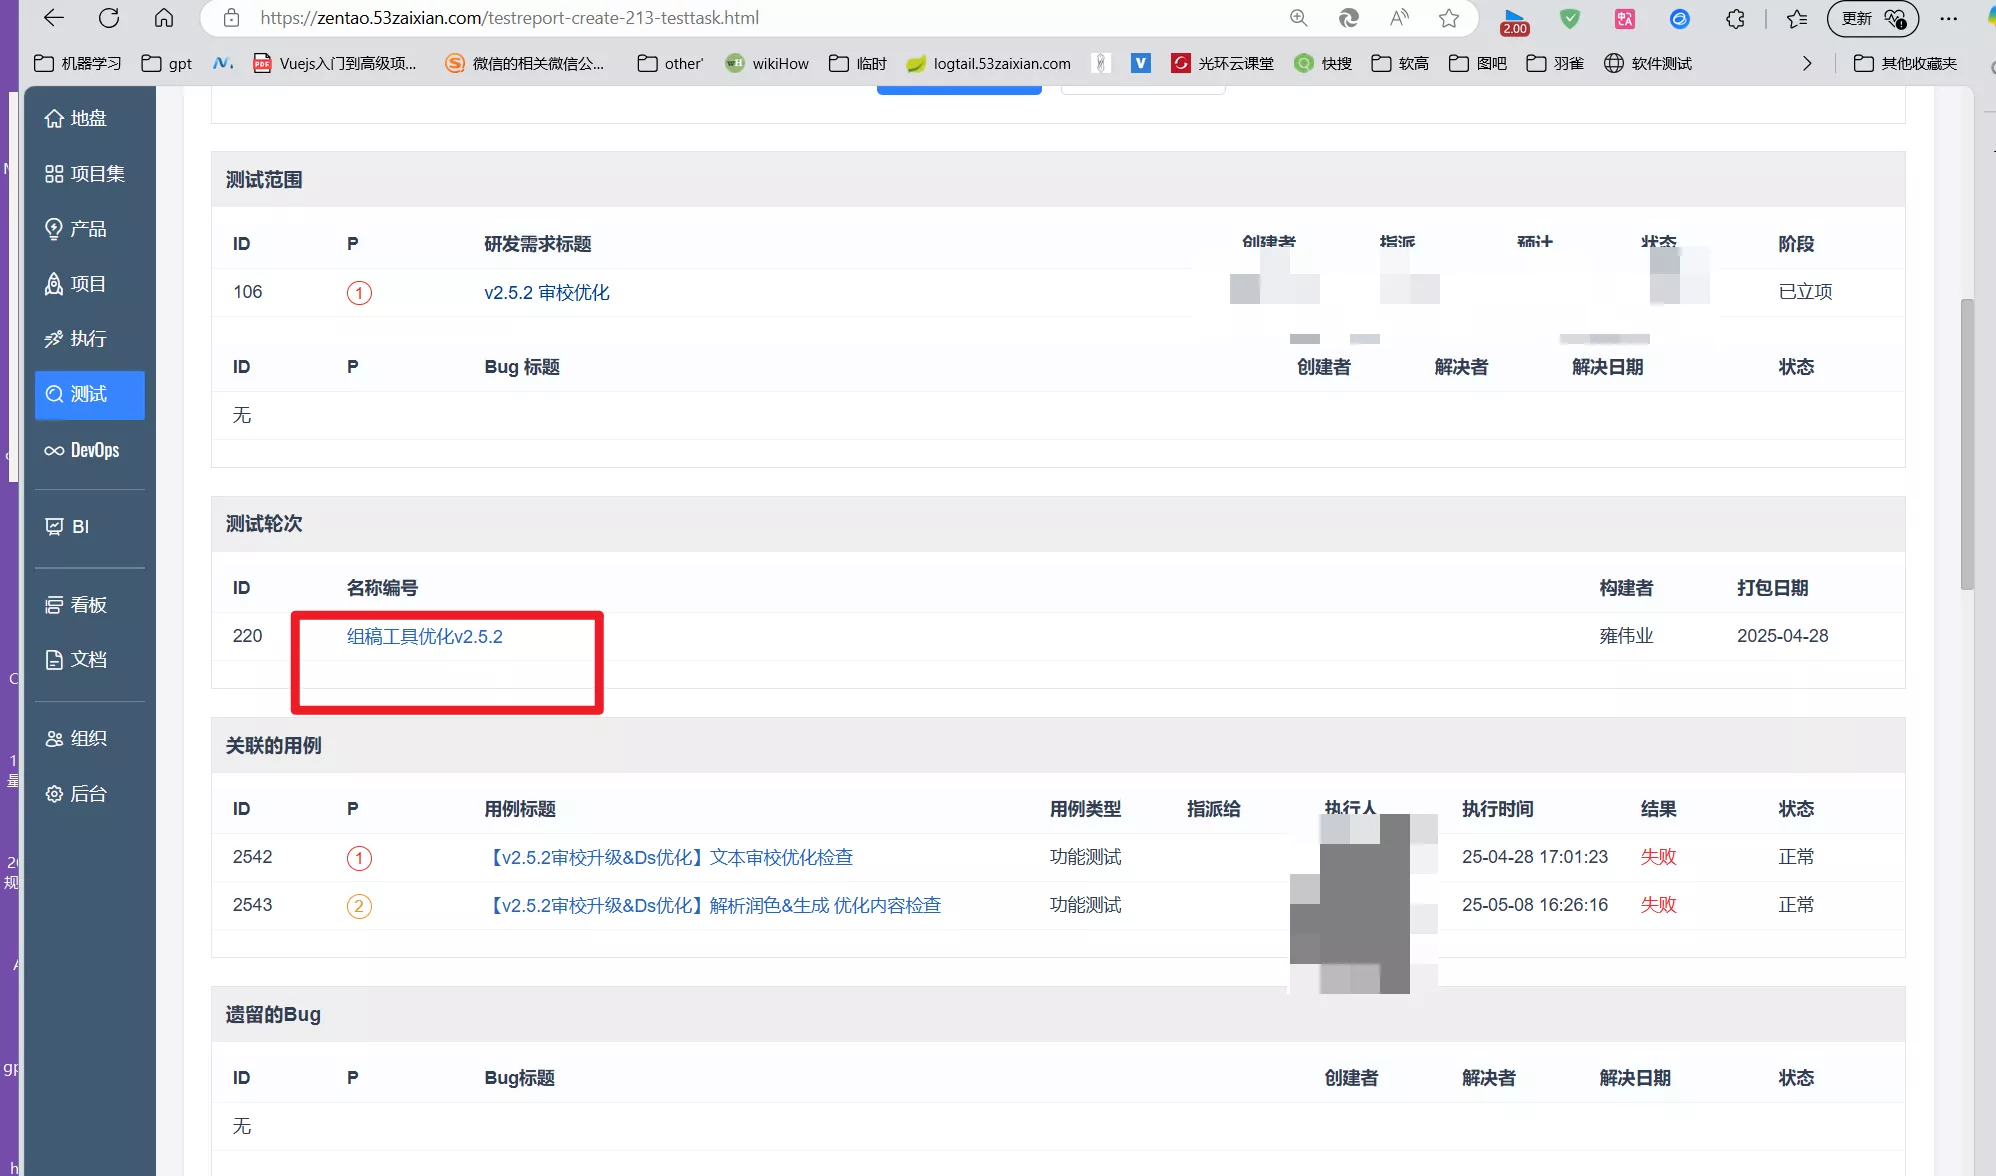Expand the bookmarks bar overflow chevron
This screenshot has height=1176, width=1996.
pos(1806,63)
